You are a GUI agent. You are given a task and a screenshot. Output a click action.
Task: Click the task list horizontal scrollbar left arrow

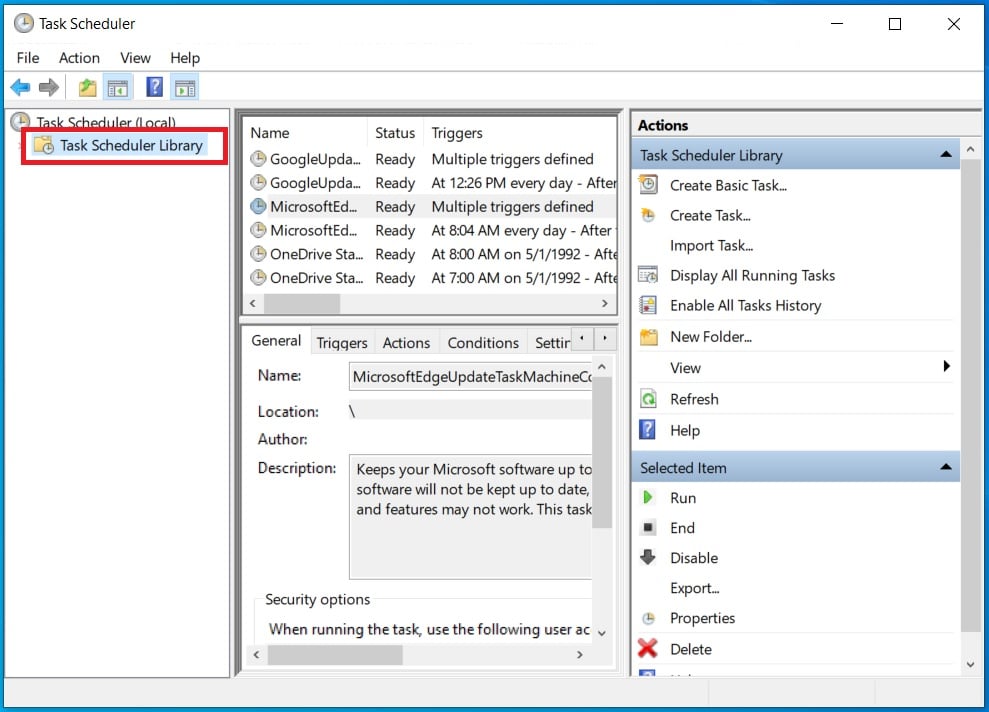click(253, 303)
